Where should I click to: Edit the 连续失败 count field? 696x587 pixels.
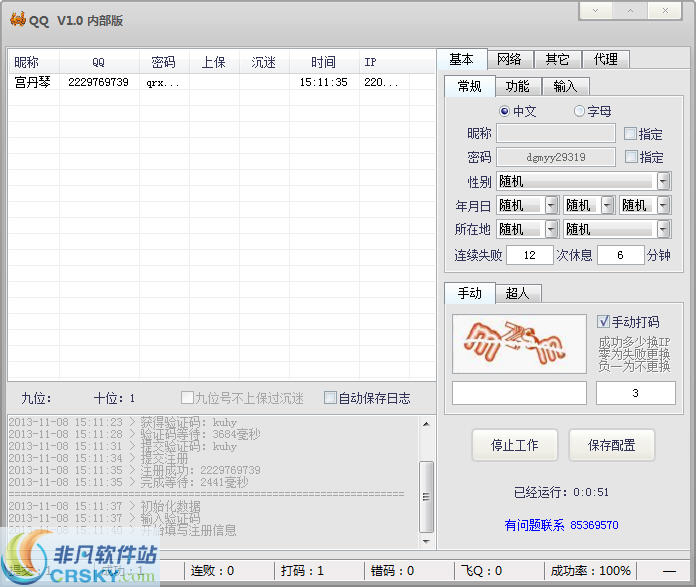(x=530, y=255)
